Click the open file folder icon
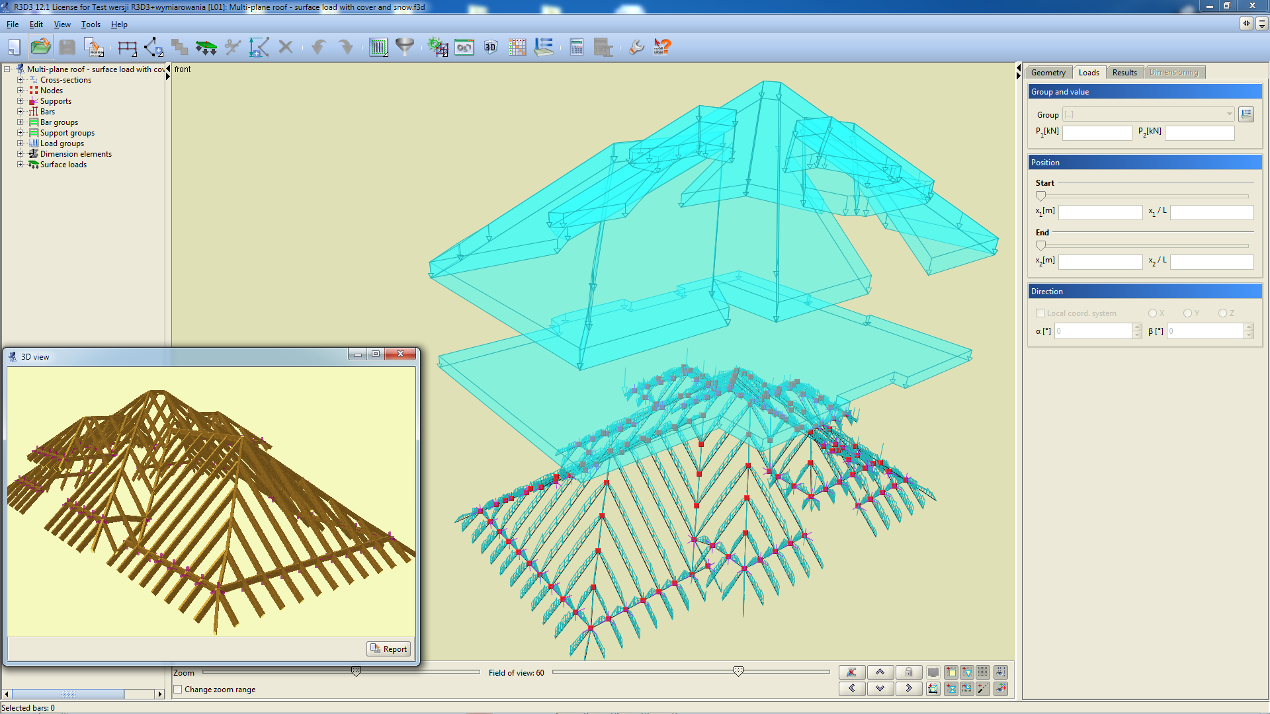The width and height of the screenshot is (1270, 714). [40, 47]
